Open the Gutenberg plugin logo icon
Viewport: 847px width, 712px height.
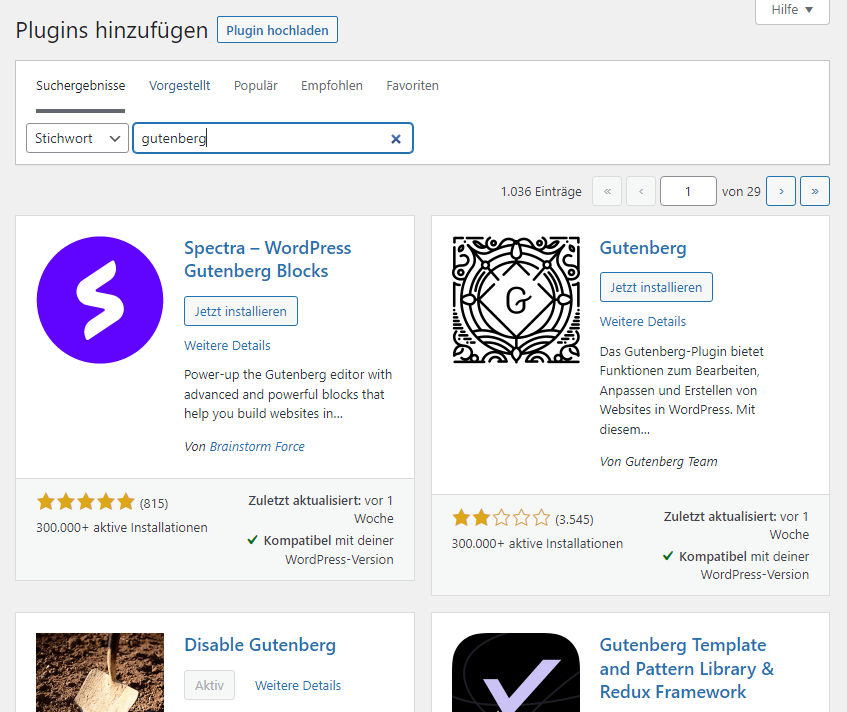[x=516, y=300]
